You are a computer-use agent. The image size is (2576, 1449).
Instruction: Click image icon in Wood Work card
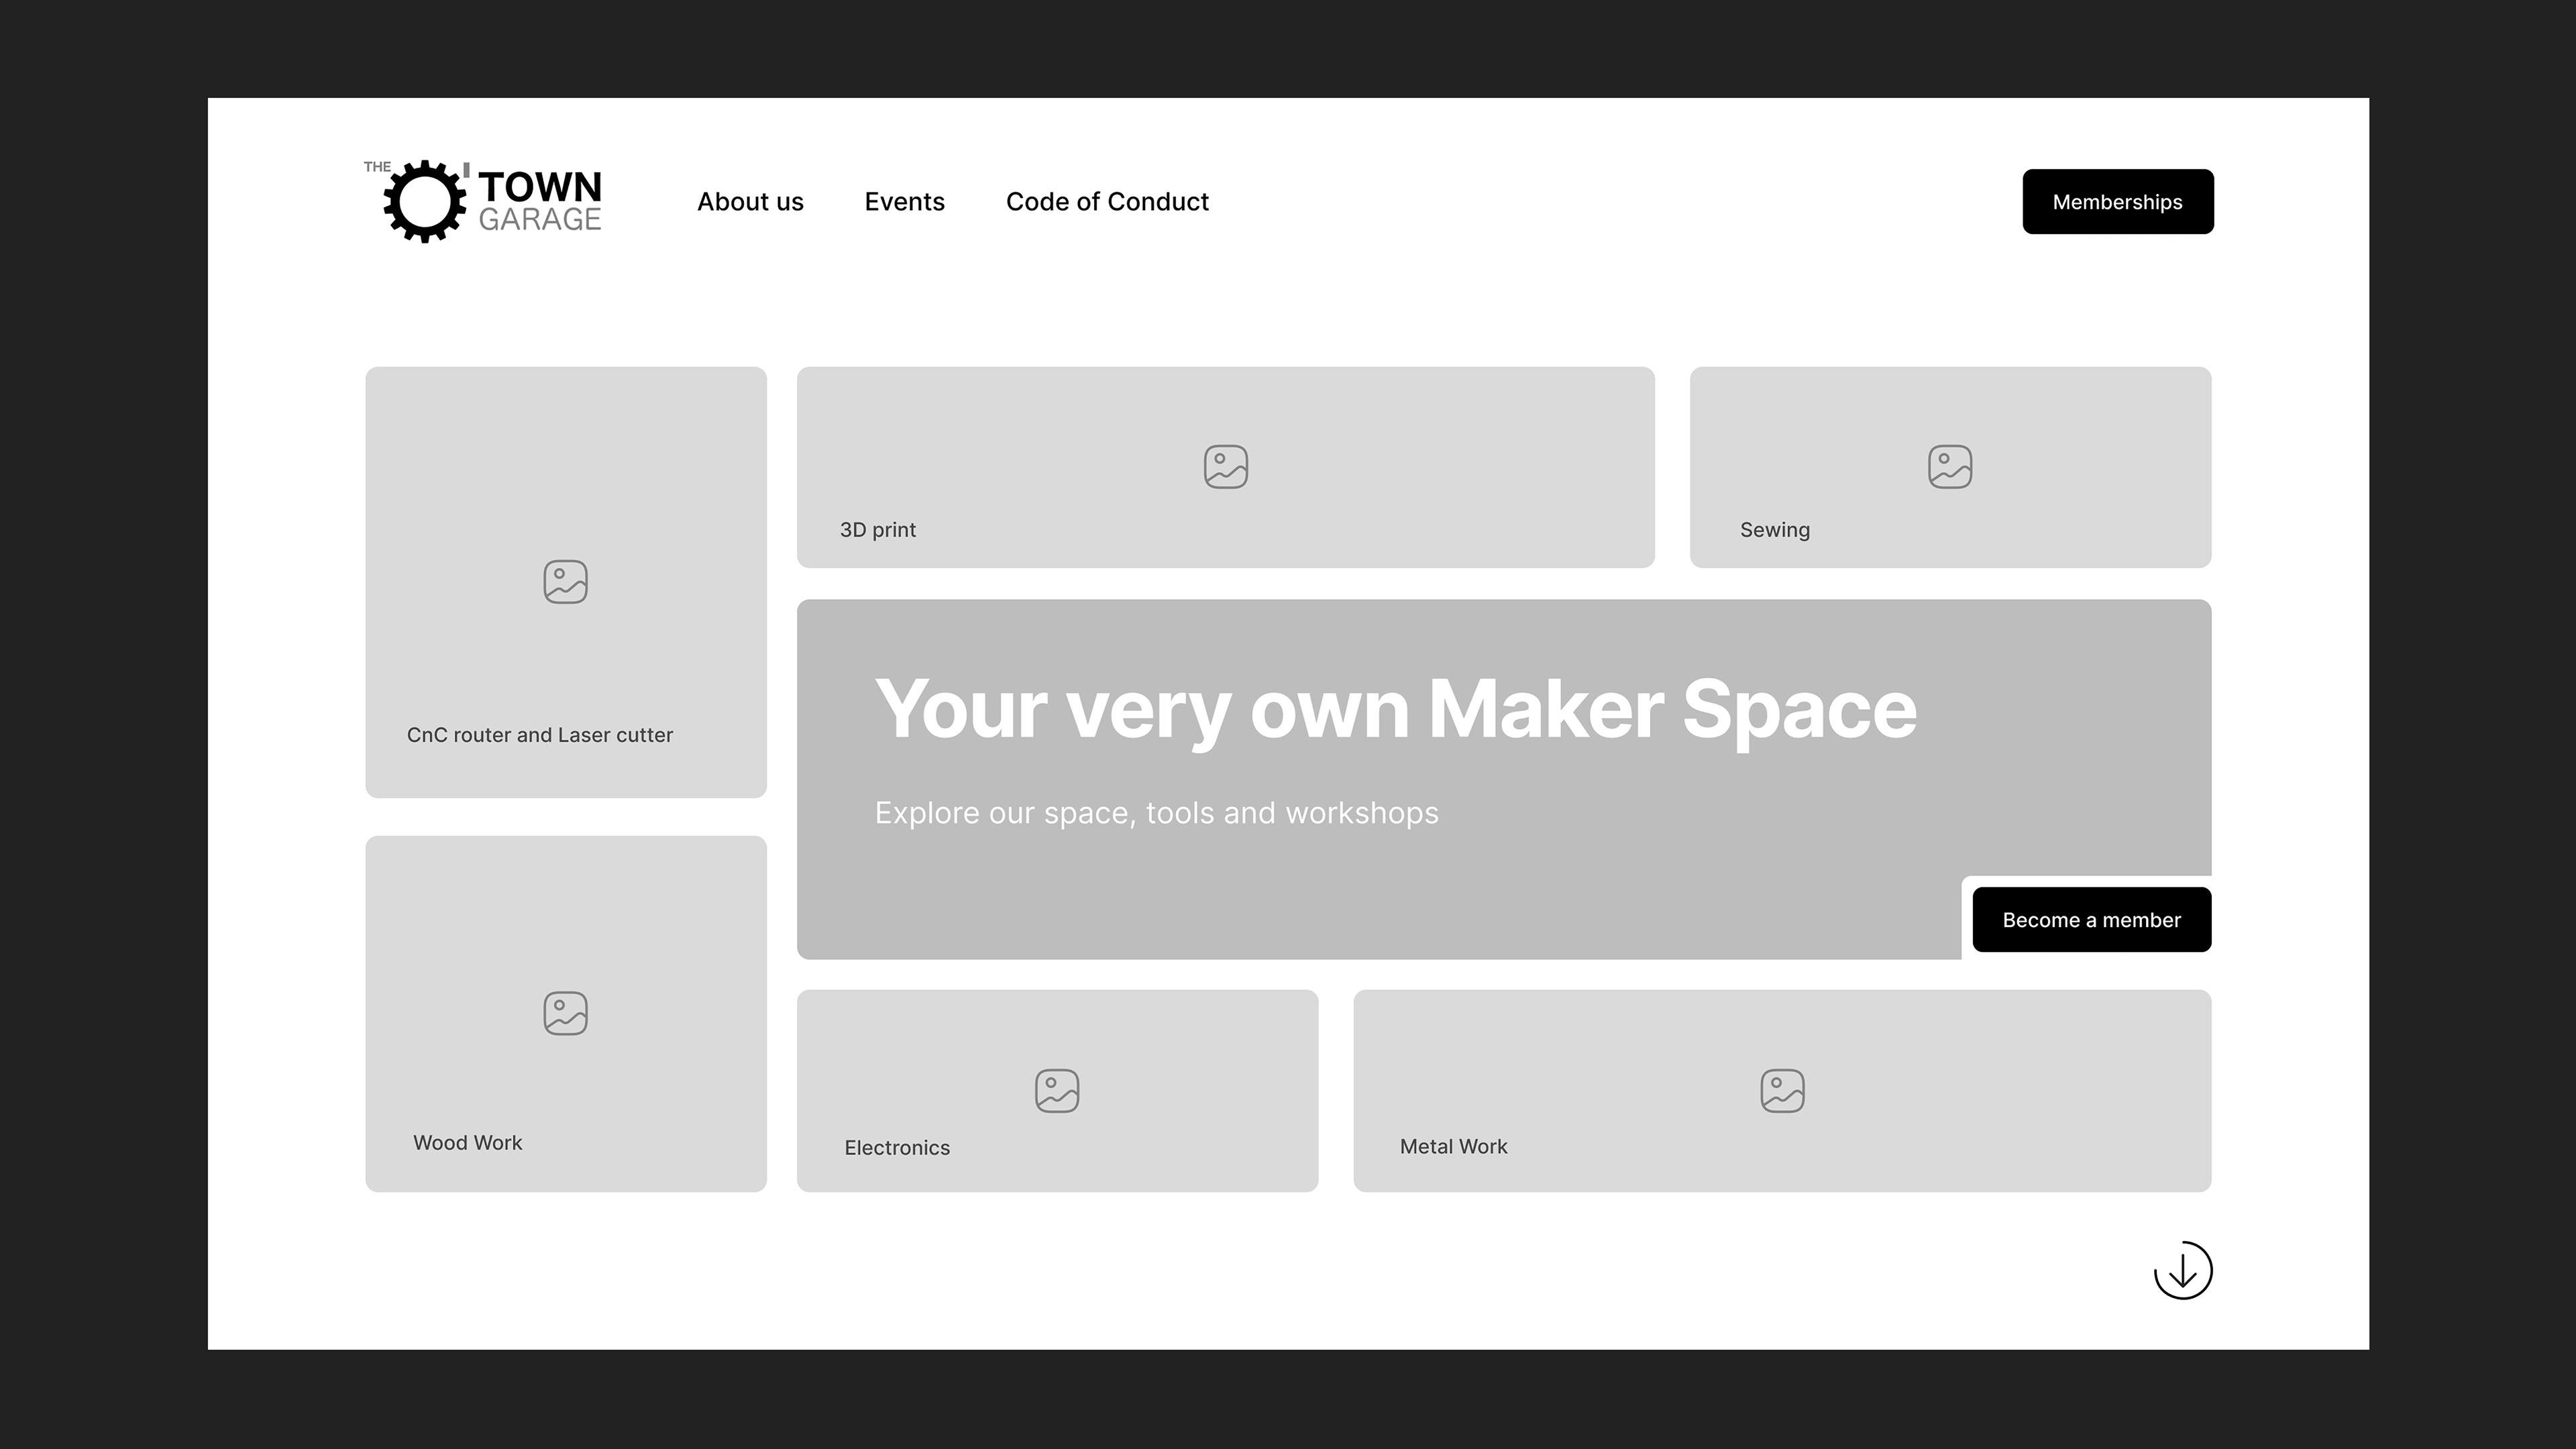point(565,1013)
